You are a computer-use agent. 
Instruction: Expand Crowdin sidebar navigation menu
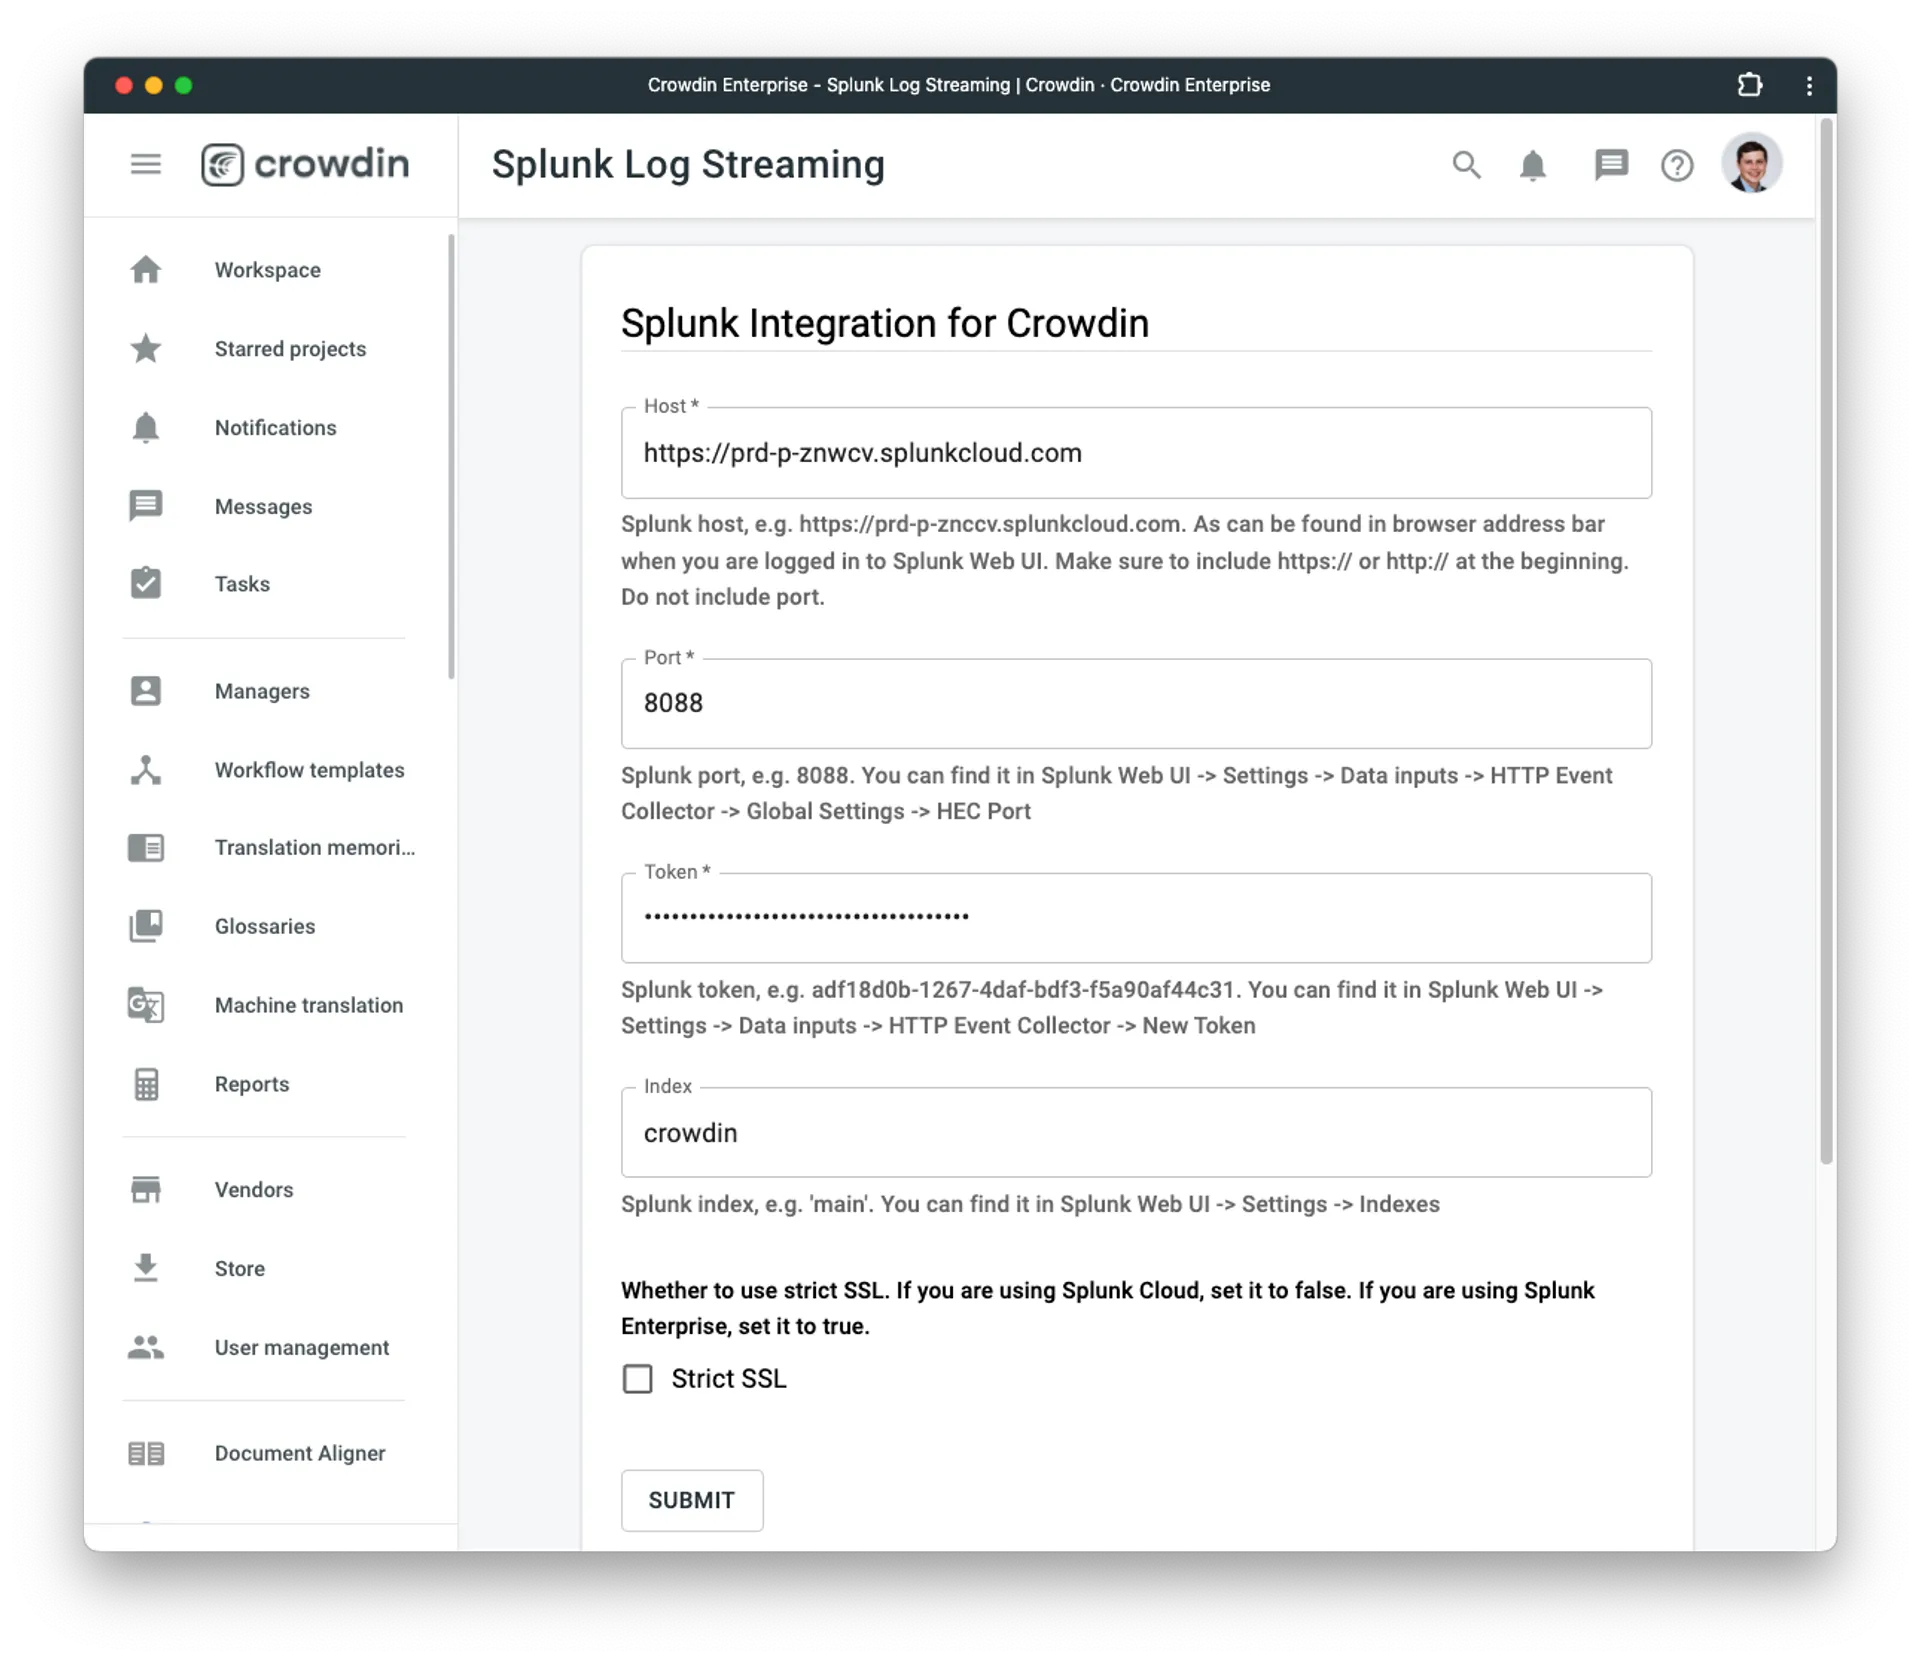(145, 163)
